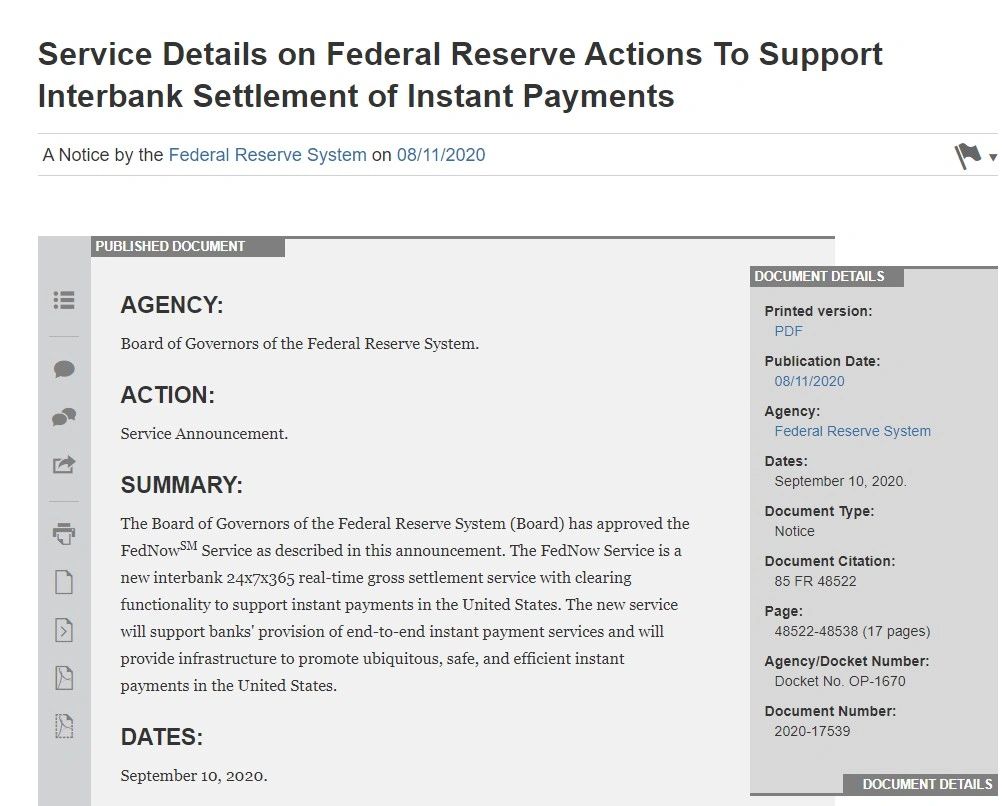
Task: Select the top DOCUMENT DETAILS tab
Action: click(x=827, y=277)
